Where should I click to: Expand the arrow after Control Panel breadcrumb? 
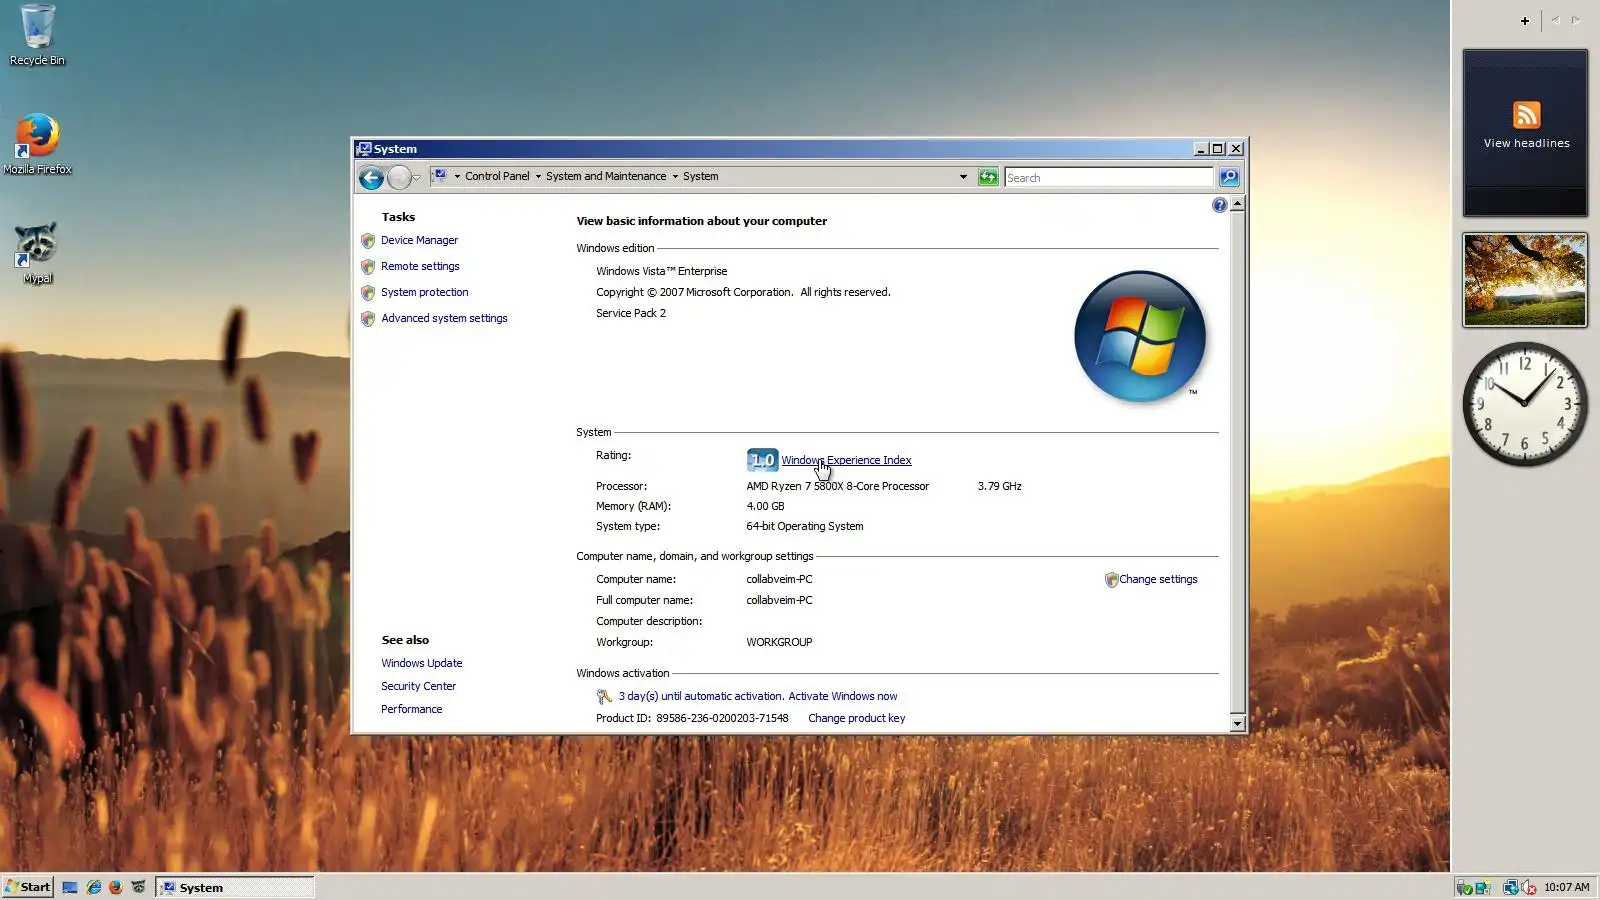[x=538, y=177]
